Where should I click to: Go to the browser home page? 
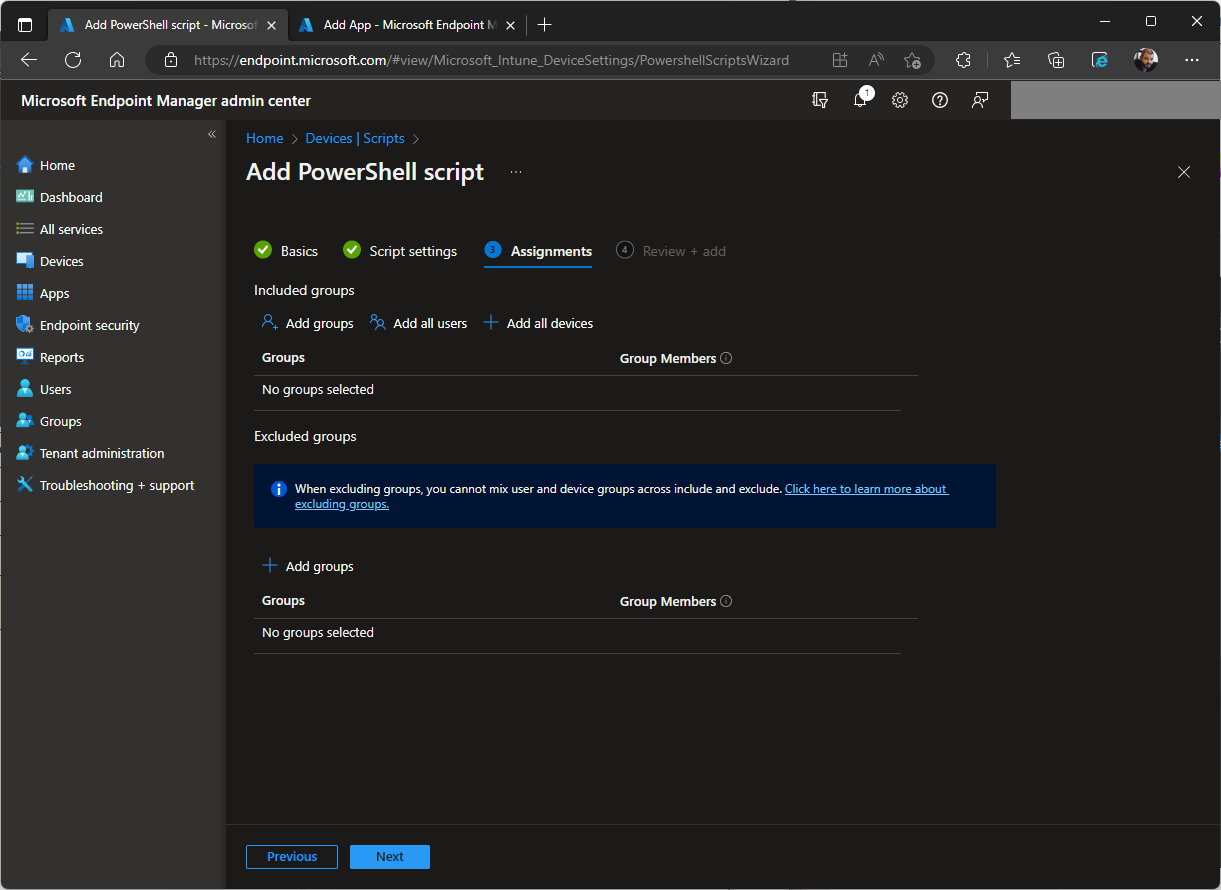click(x=117, y=60)
